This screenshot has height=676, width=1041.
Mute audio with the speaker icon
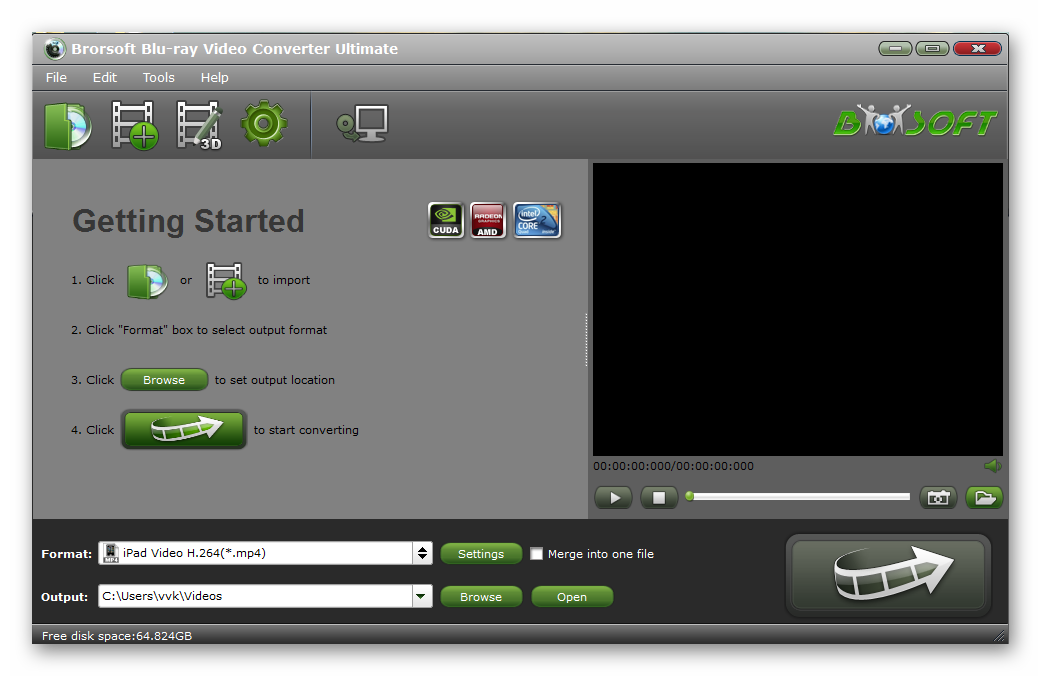(x=993, y=466)
